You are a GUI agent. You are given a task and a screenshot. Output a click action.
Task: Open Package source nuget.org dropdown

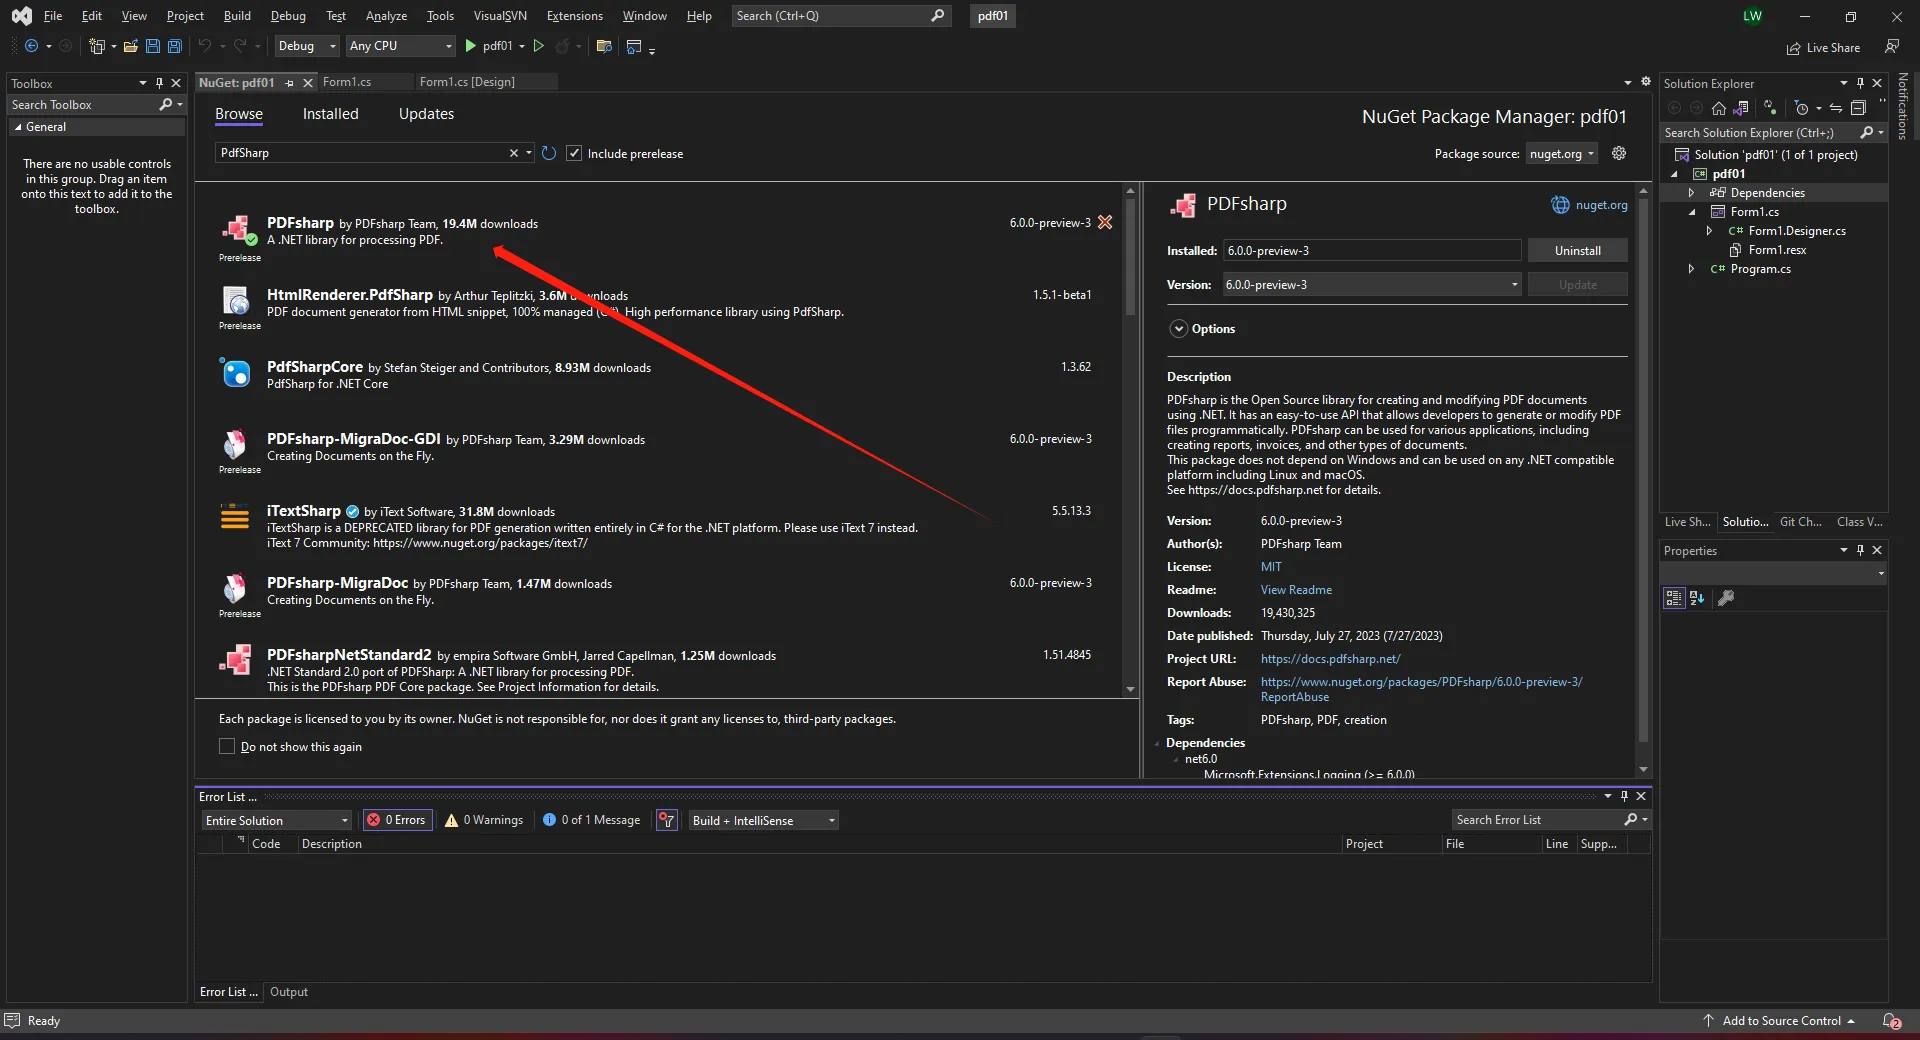[x=1562, y=153]
